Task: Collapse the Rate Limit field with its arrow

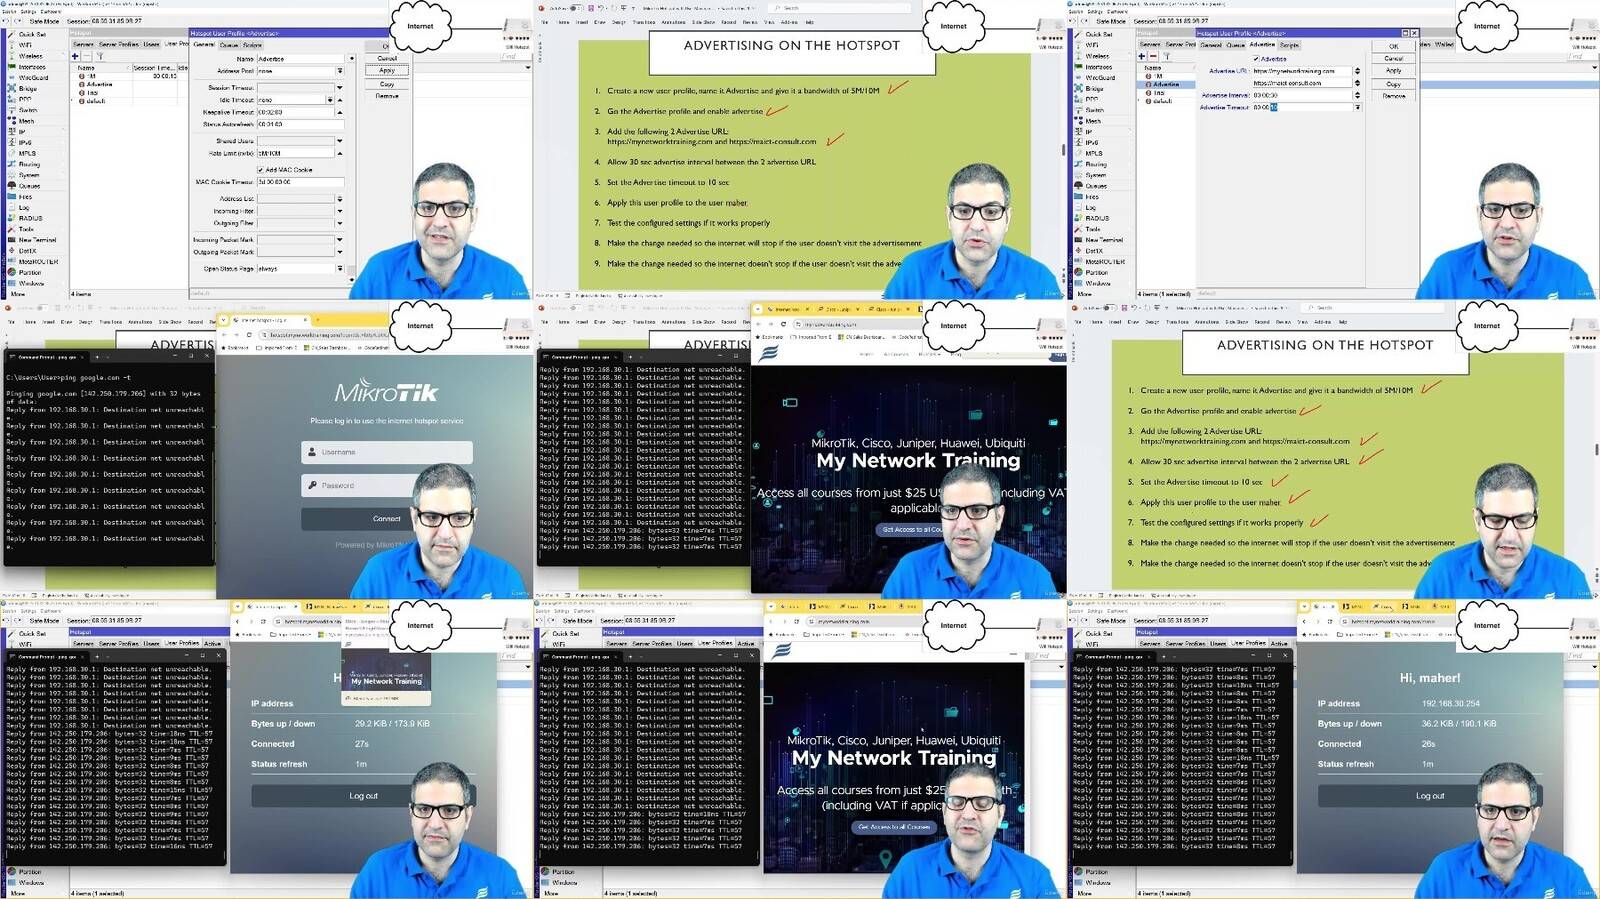Action: [339, 153]
